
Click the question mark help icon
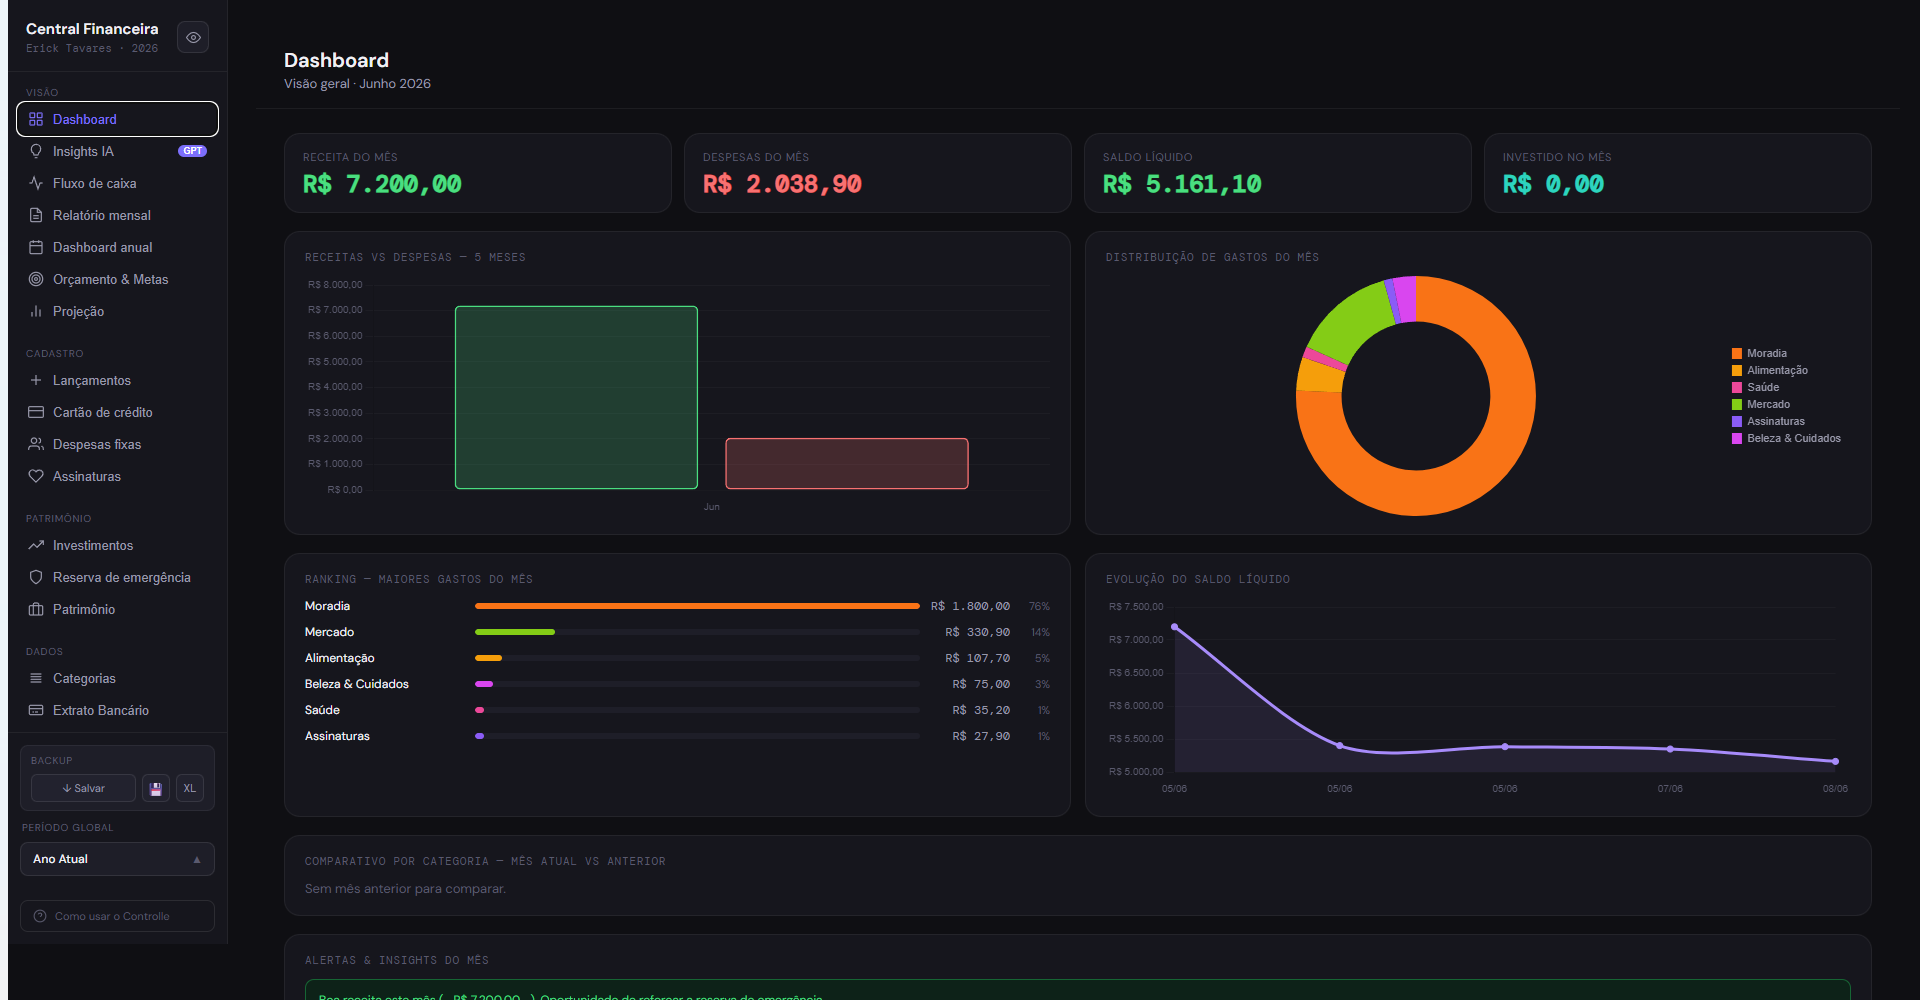click(40, 916)
